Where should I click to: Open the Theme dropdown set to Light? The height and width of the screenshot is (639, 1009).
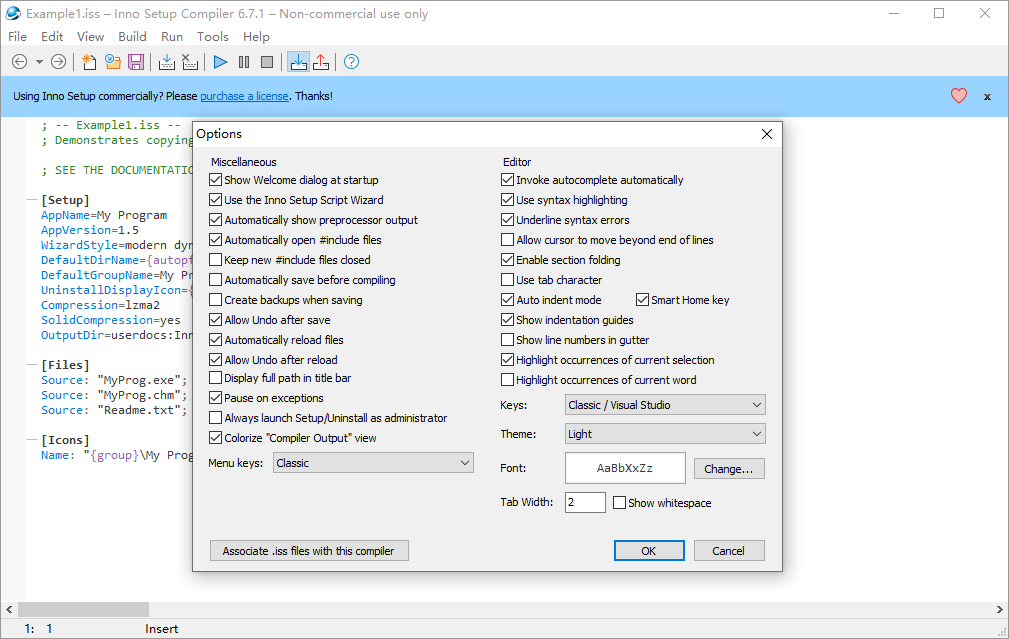click(665, 434)
